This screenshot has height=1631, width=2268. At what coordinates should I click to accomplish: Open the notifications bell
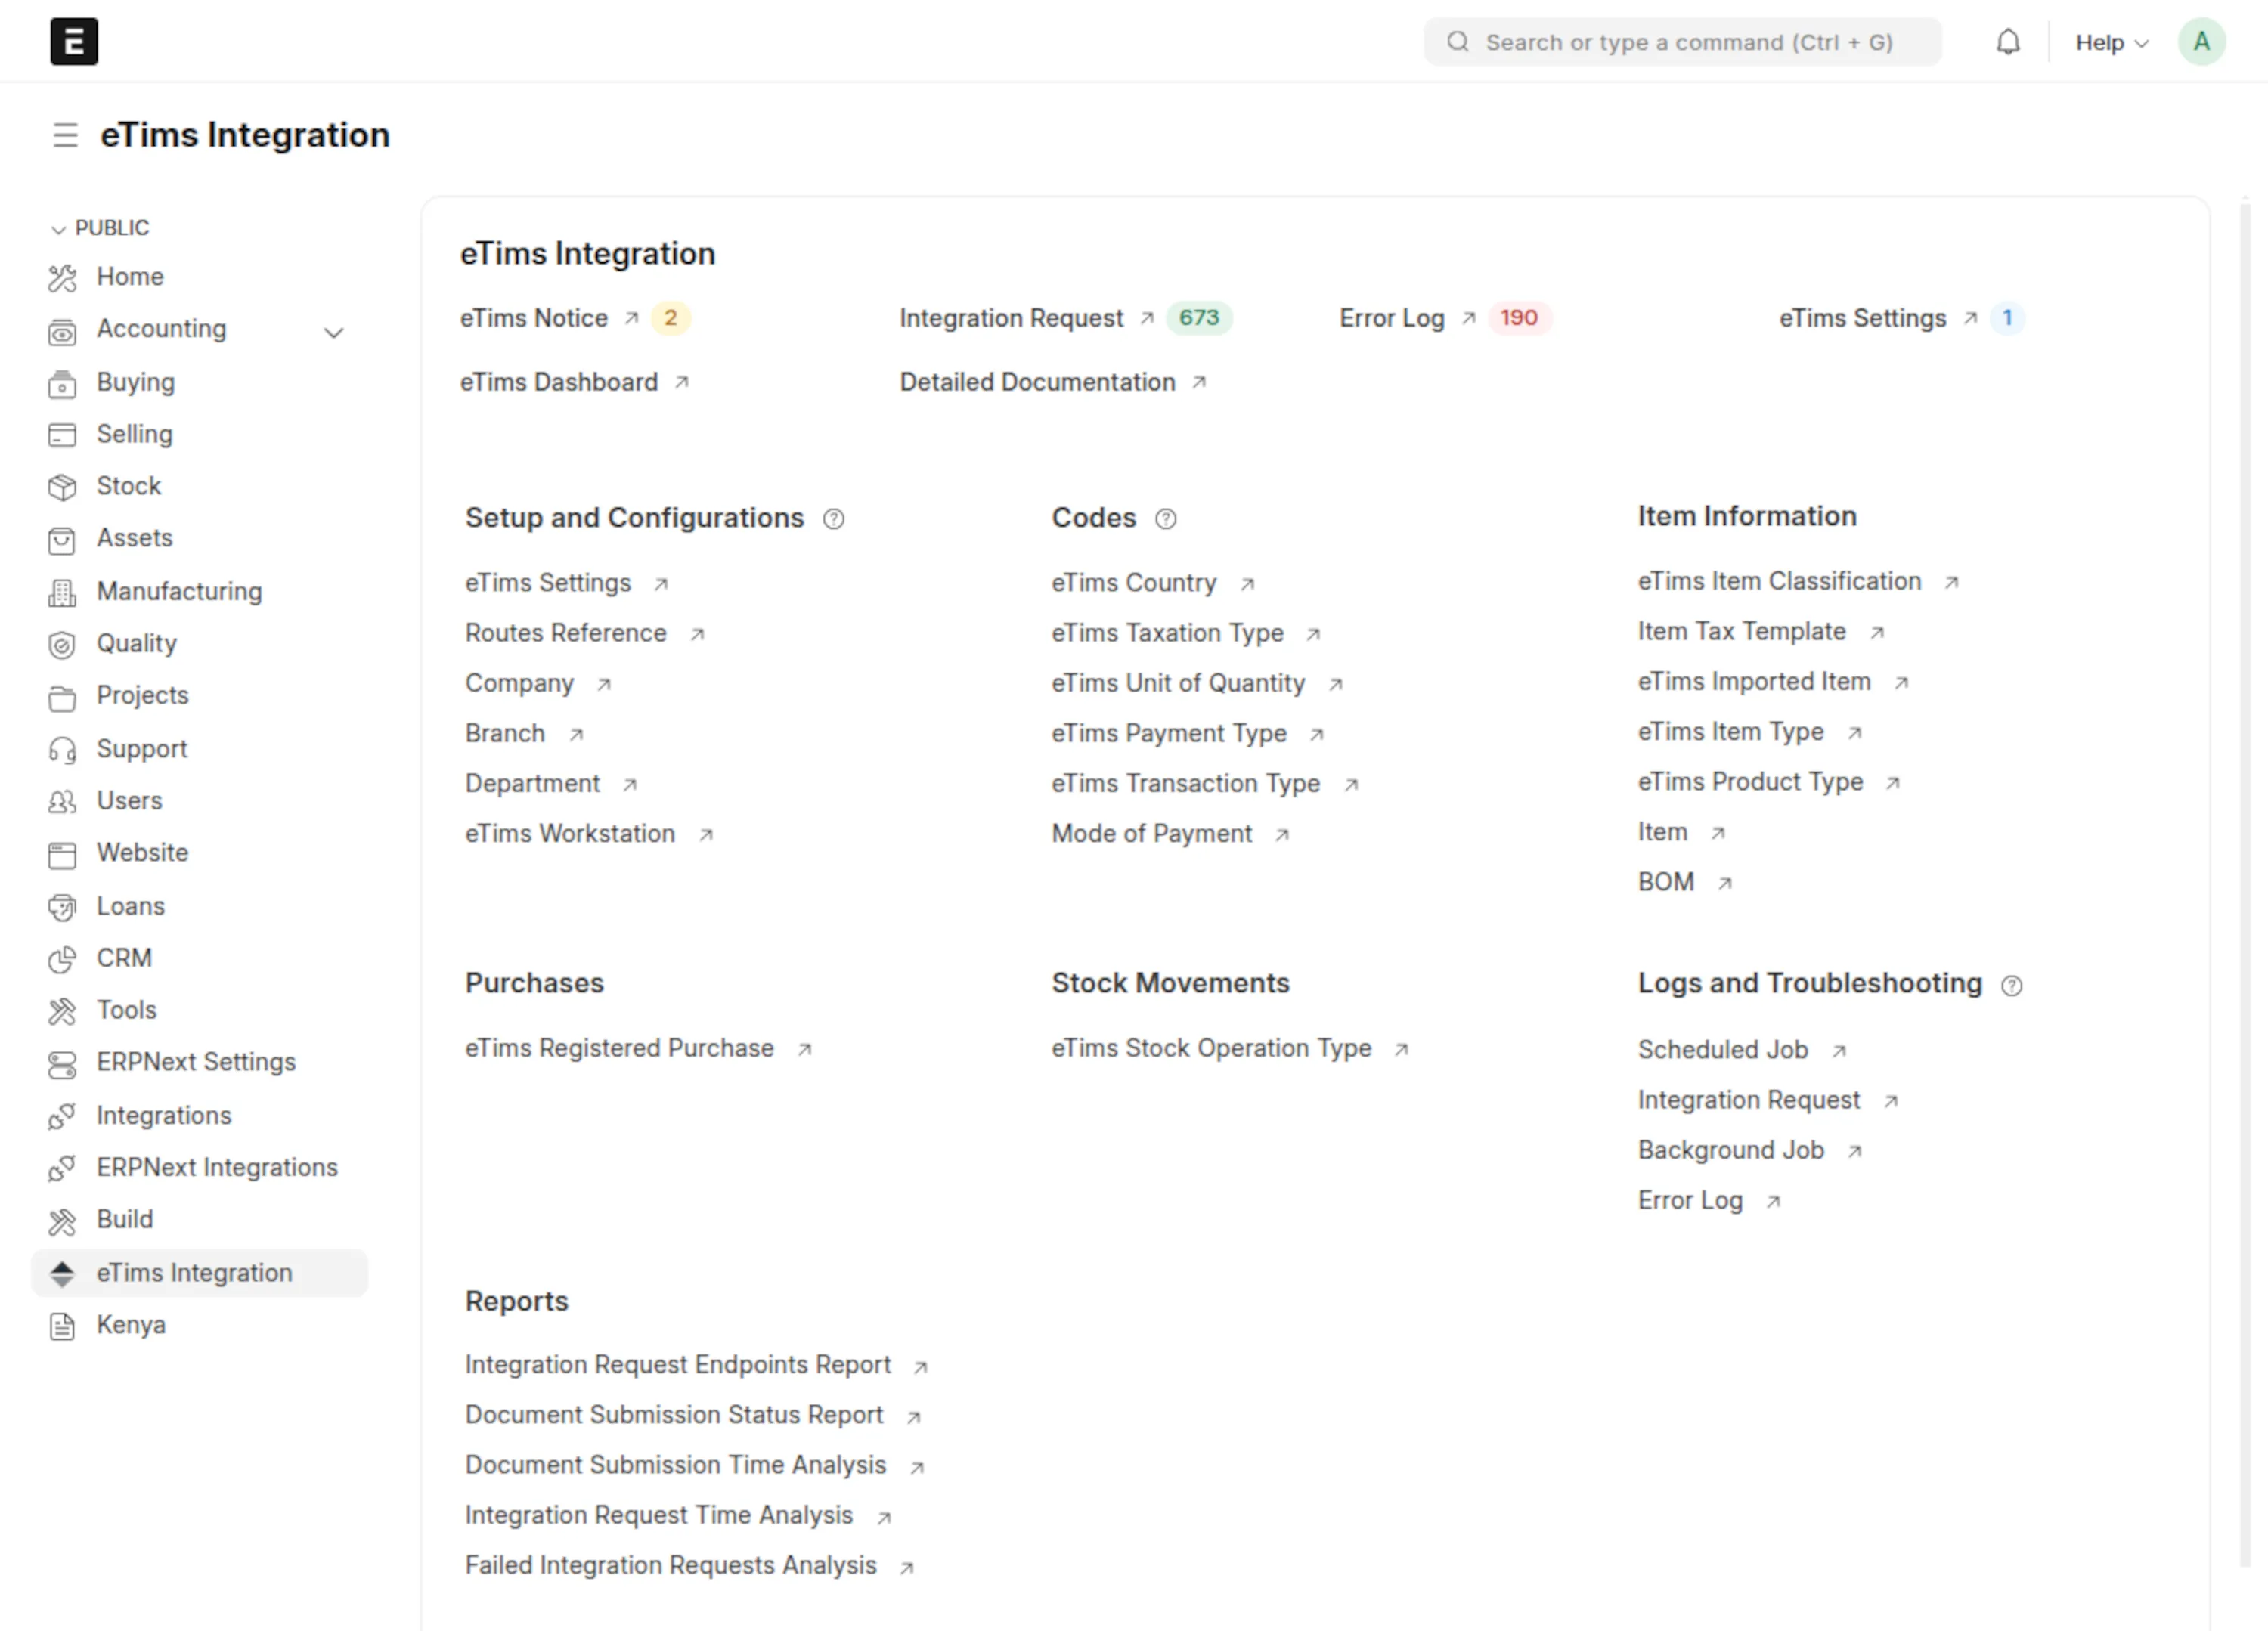2008,42
